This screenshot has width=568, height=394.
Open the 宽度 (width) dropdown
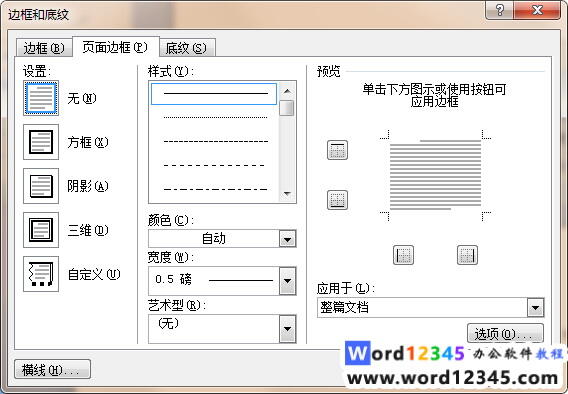tap(288, 281)
